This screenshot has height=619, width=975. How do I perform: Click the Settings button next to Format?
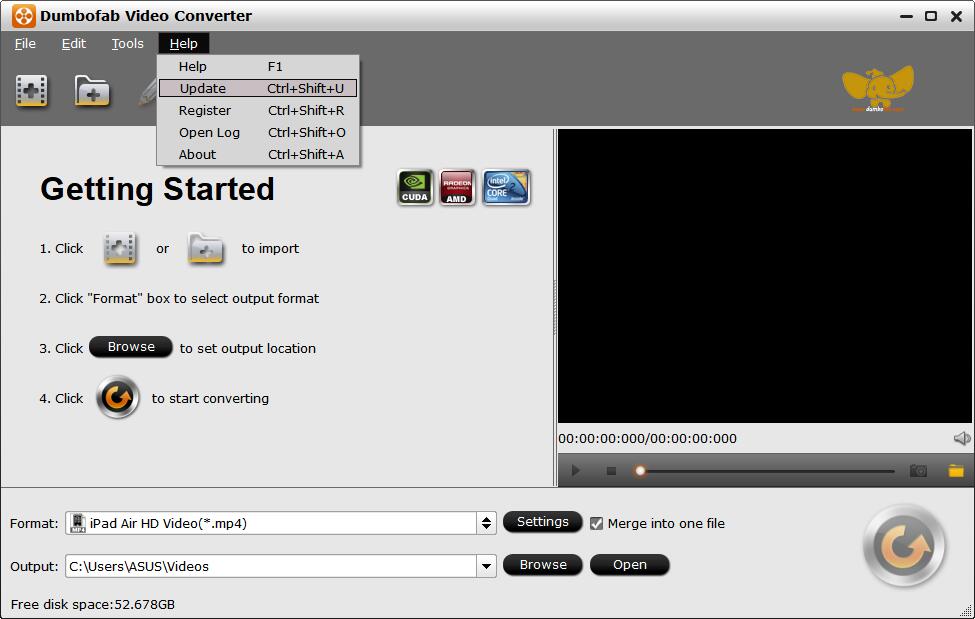542,522
